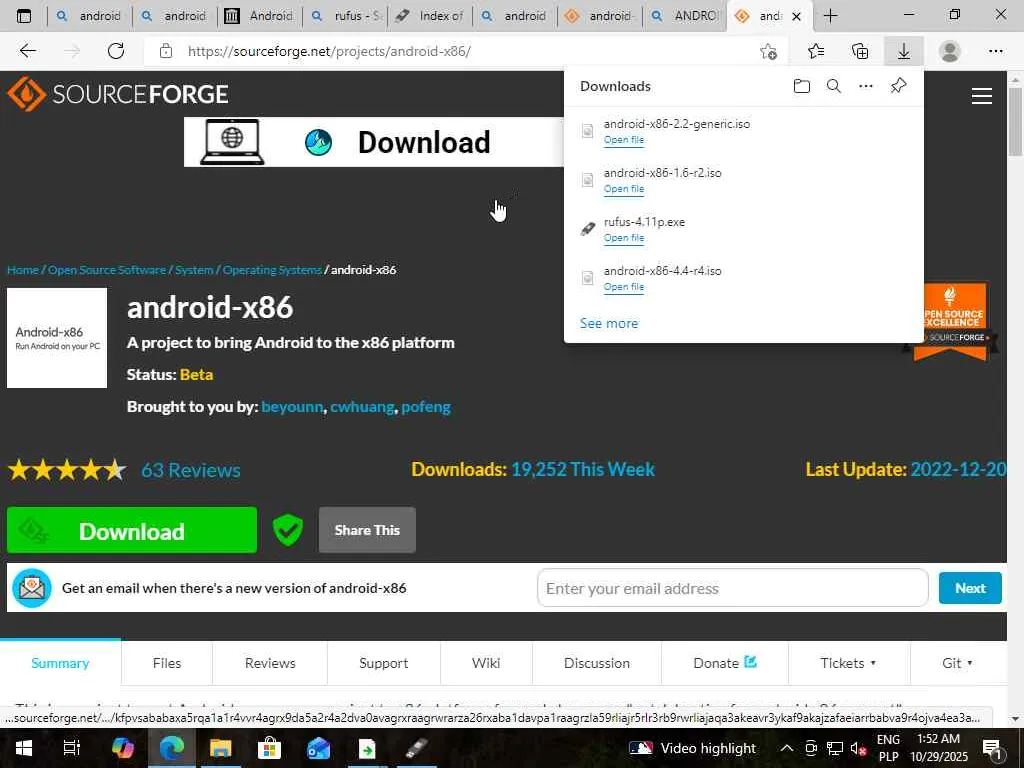Open Microsoft Store from taskbar
This screenshot has width=1024, height=768.
[x=269, y=748]
